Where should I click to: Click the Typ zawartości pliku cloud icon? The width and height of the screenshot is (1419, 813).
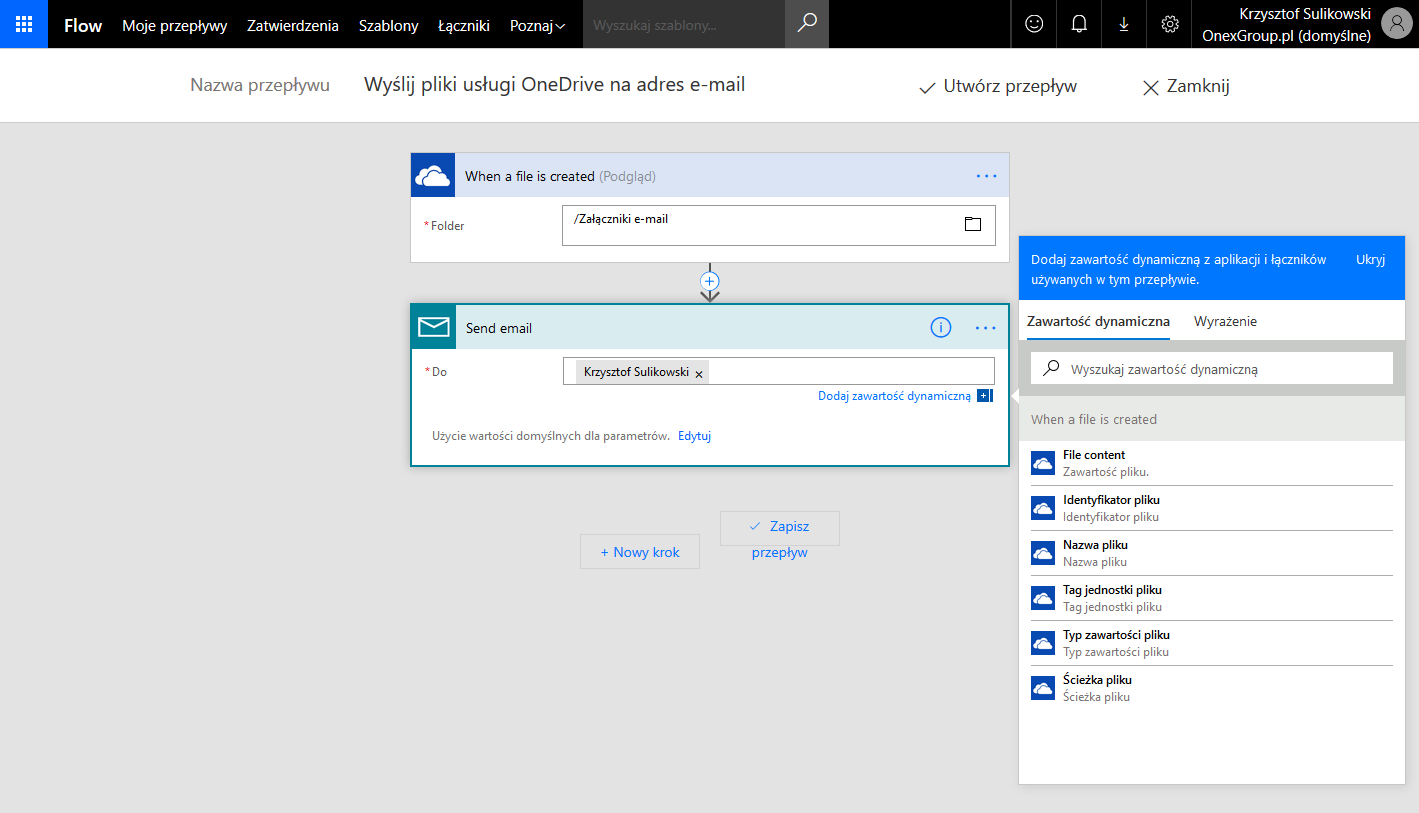coord(1043,643)
